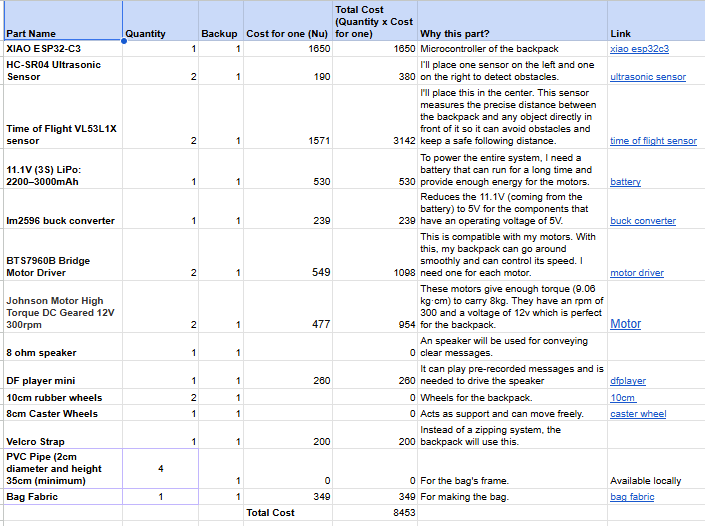Select the Bag Fabric cell
Viewport: 705px width, 526px height.
[63, 496]
